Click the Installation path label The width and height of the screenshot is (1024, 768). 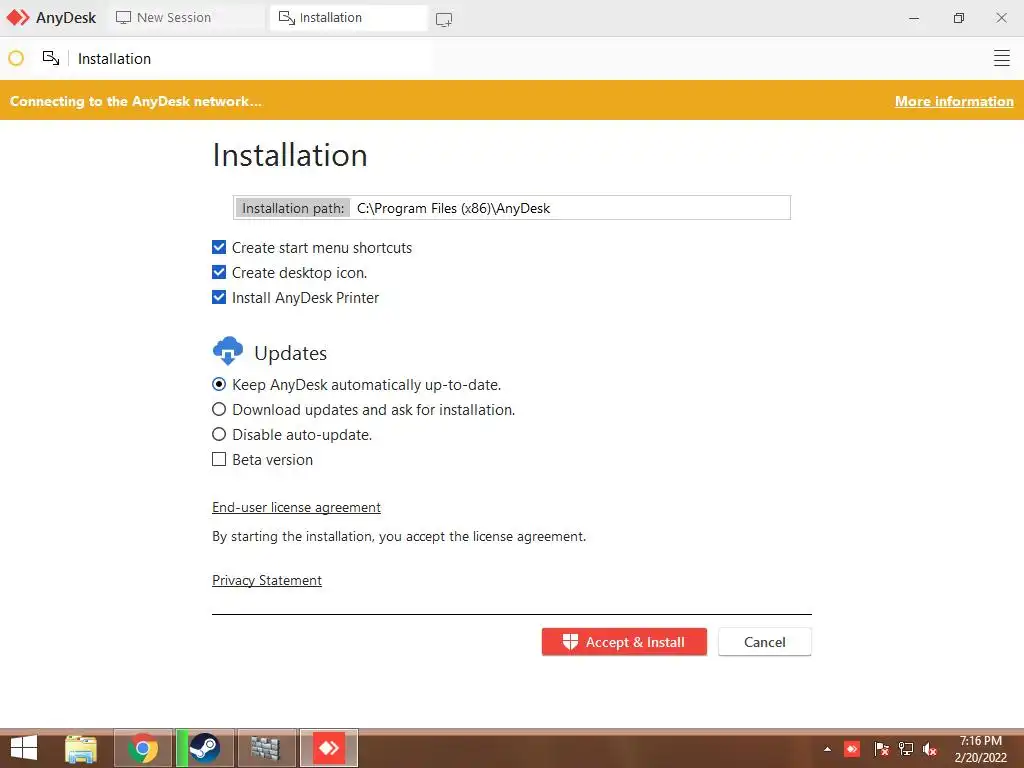click(293, 208)
